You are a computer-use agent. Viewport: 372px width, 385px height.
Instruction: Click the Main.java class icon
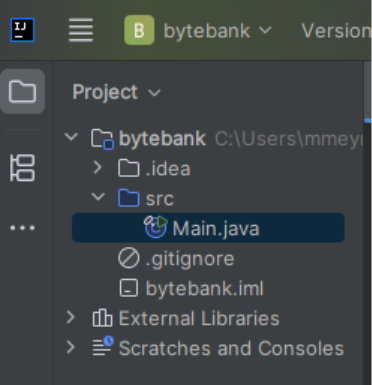156,227
